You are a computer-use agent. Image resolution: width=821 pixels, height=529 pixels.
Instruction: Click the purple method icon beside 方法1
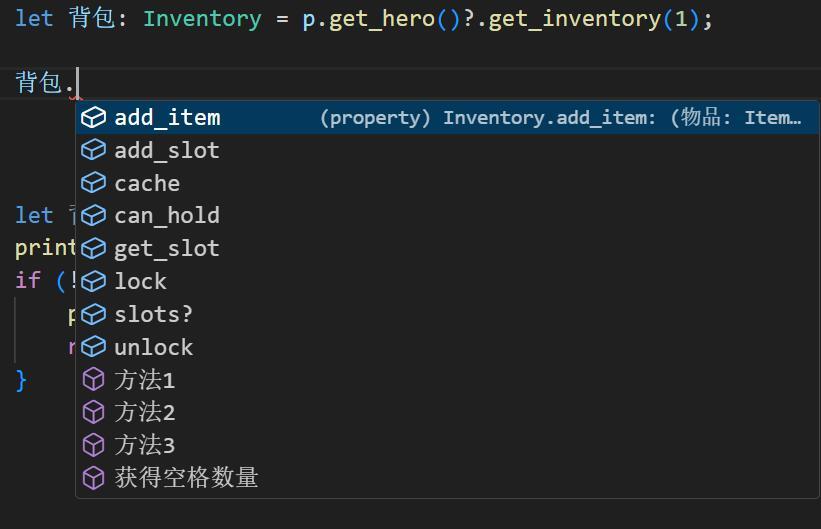point(93,380)
